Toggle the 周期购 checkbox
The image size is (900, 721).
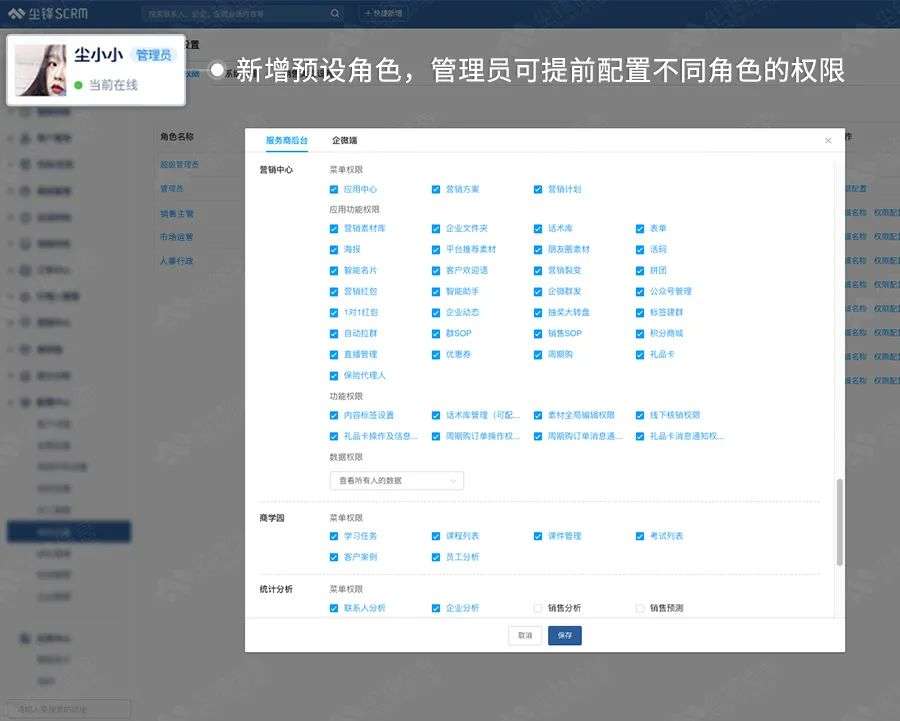[538, 355]
